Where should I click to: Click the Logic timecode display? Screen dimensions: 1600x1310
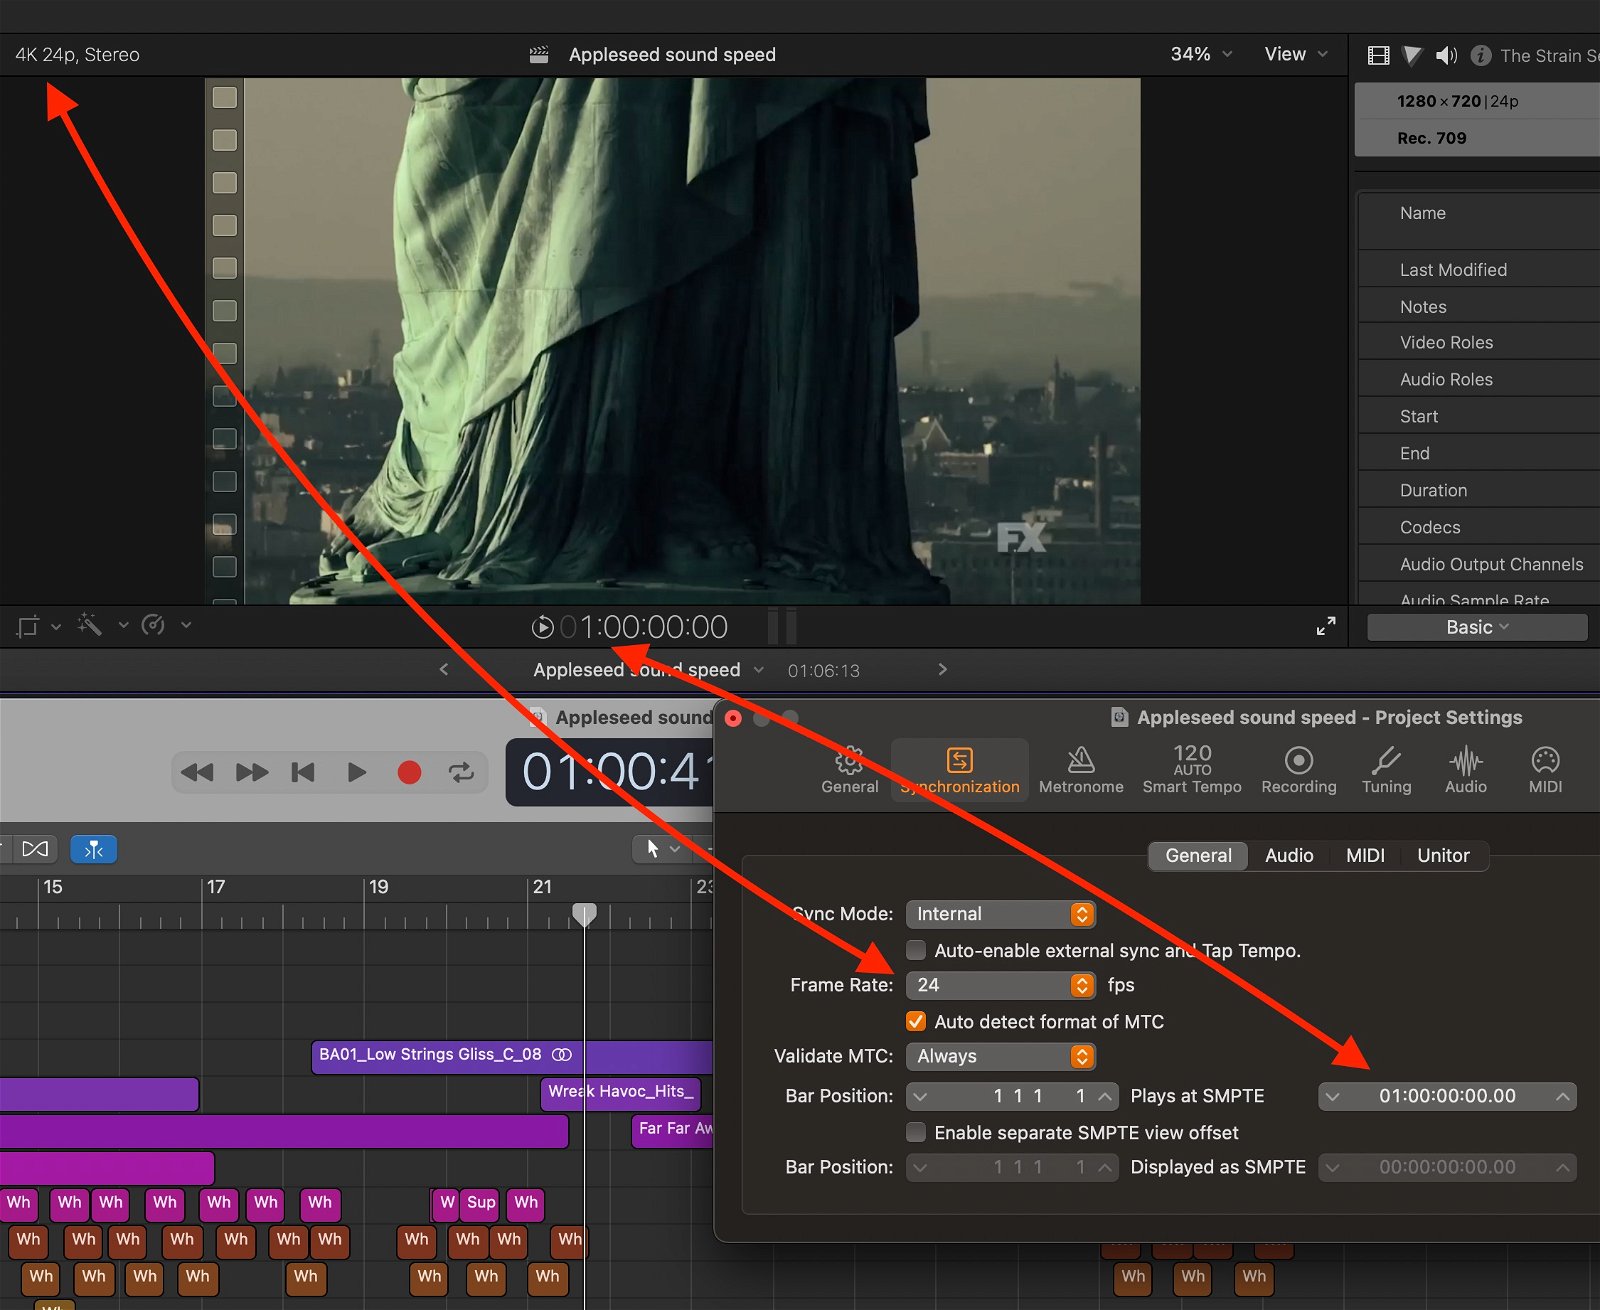[609, 772]
